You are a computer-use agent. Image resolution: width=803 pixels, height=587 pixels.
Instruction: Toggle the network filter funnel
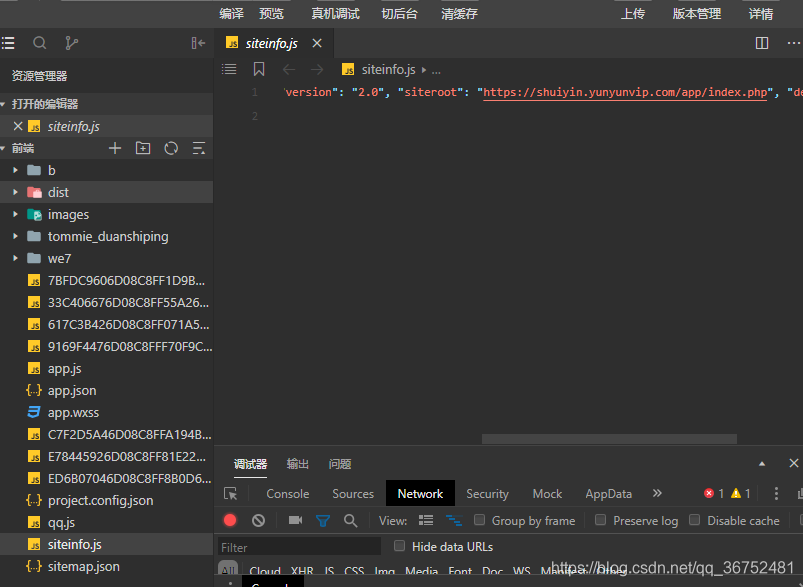tap(323, 521)
